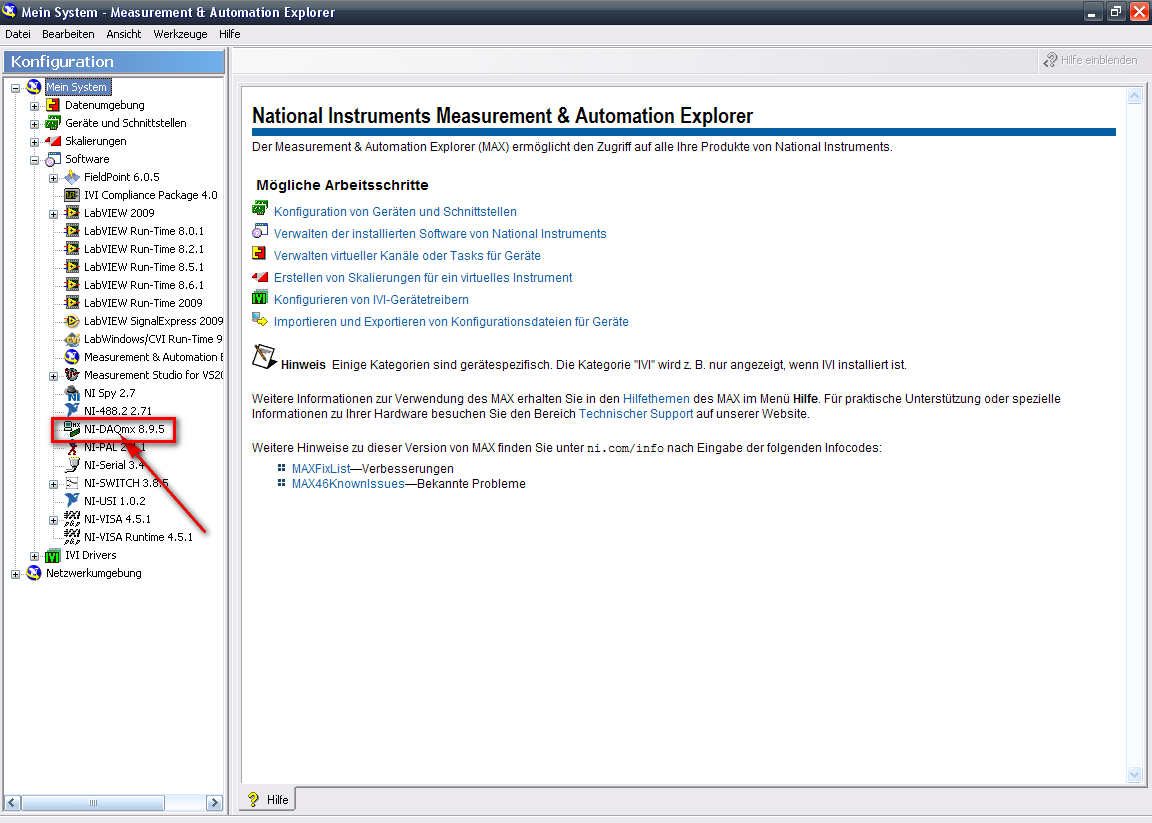Expand the NI-SWITCH 3.8.5 node
Screen dimensions: 1152x823
click(54, 484)
